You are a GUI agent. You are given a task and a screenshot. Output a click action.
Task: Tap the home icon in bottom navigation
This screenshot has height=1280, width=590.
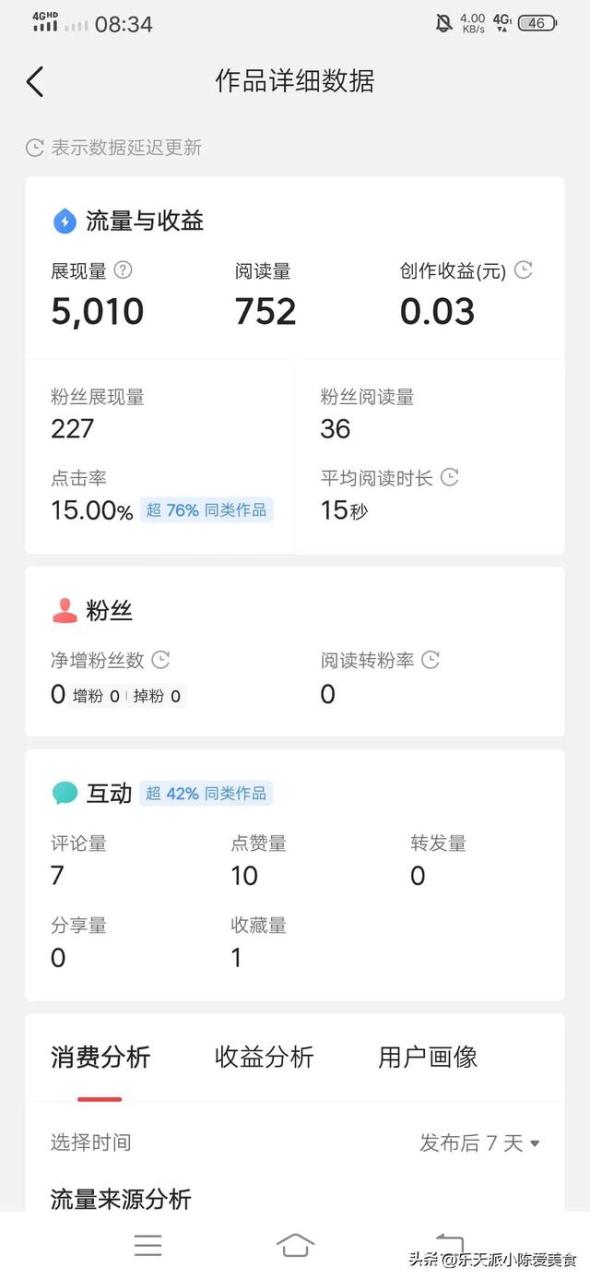(x=295, y=1245)
